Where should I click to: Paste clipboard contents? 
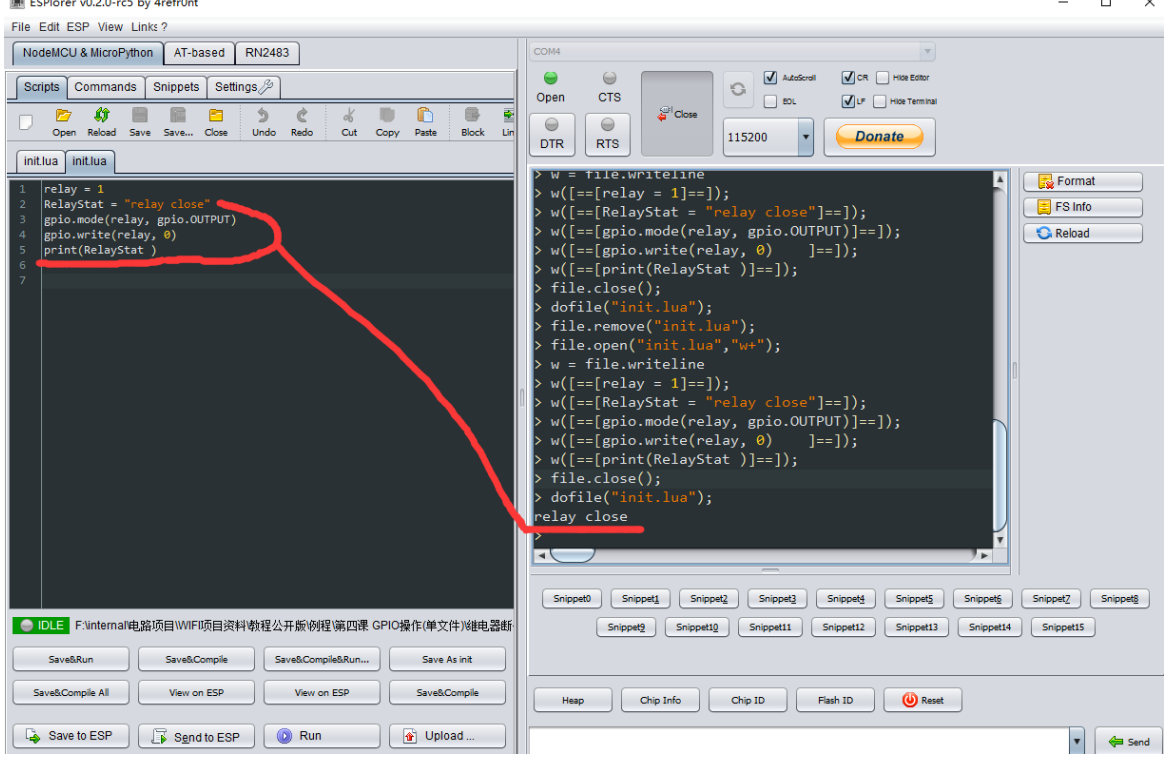coord(425,122)
